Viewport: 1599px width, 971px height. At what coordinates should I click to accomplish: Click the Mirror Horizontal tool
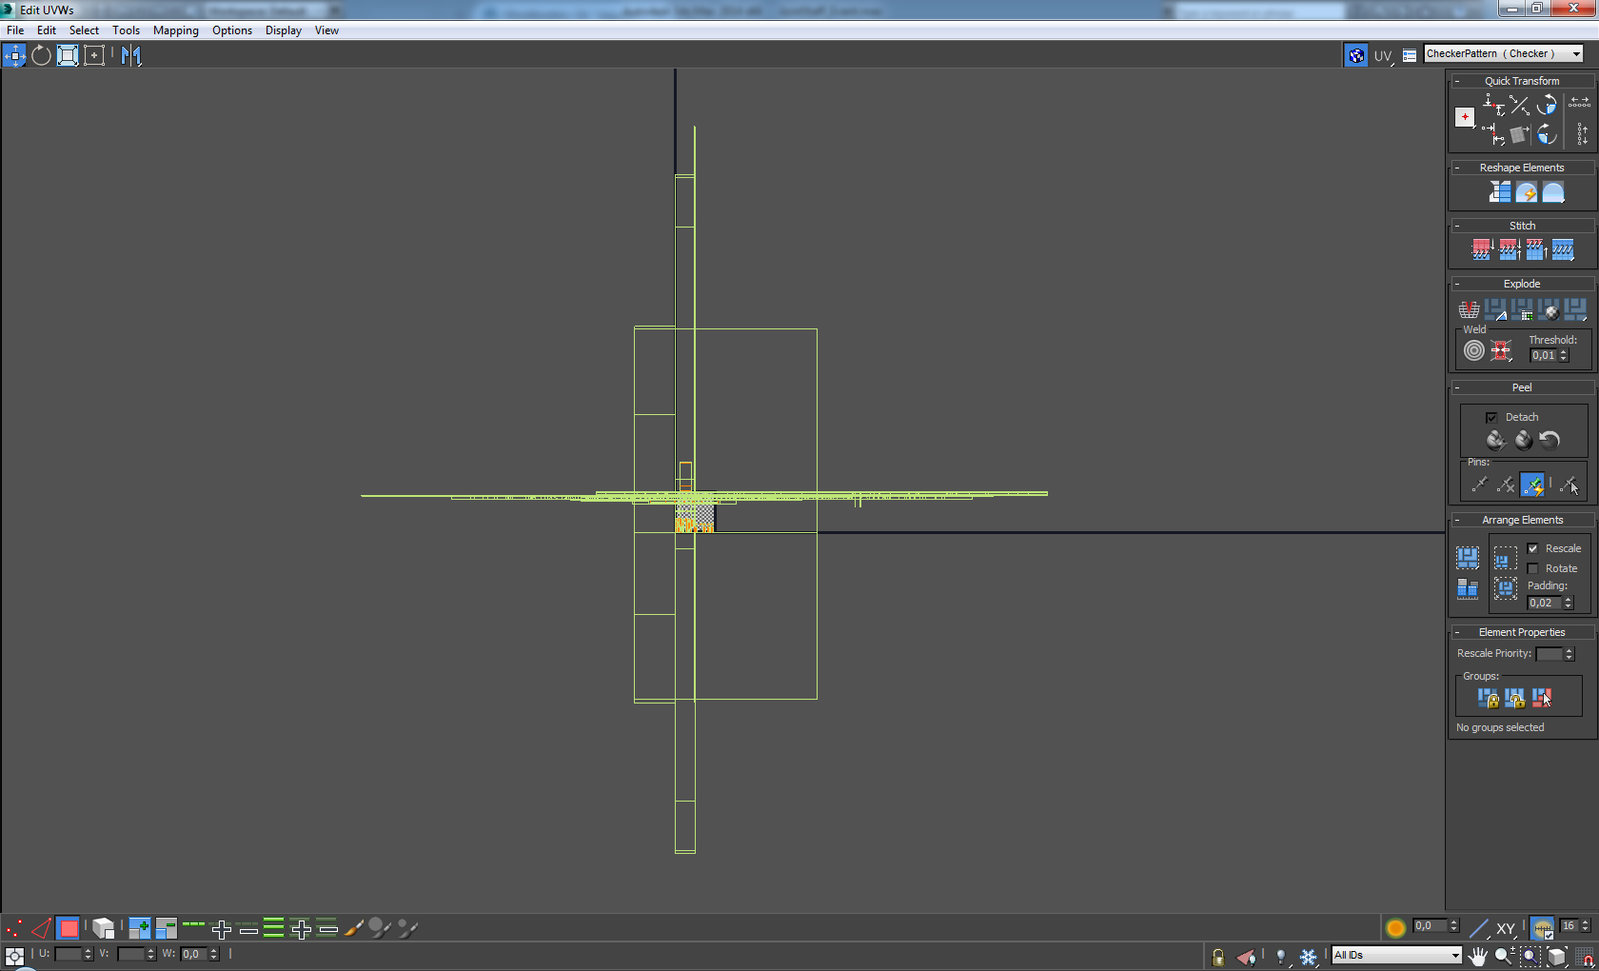click(131, 56)
